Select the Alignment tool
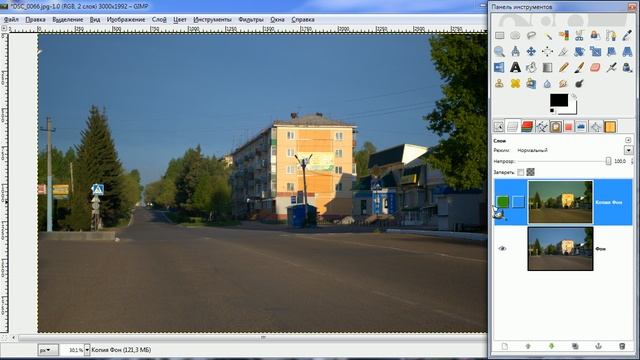The height and width of the screenshot is (360, 640). coord(547,51)
